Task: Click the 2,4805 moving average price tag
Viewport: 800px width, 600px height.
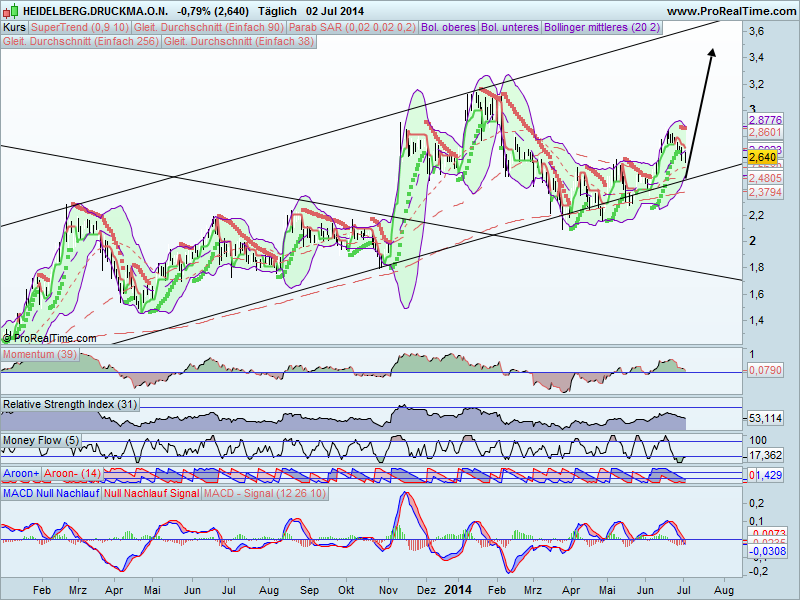Action: 765,178
